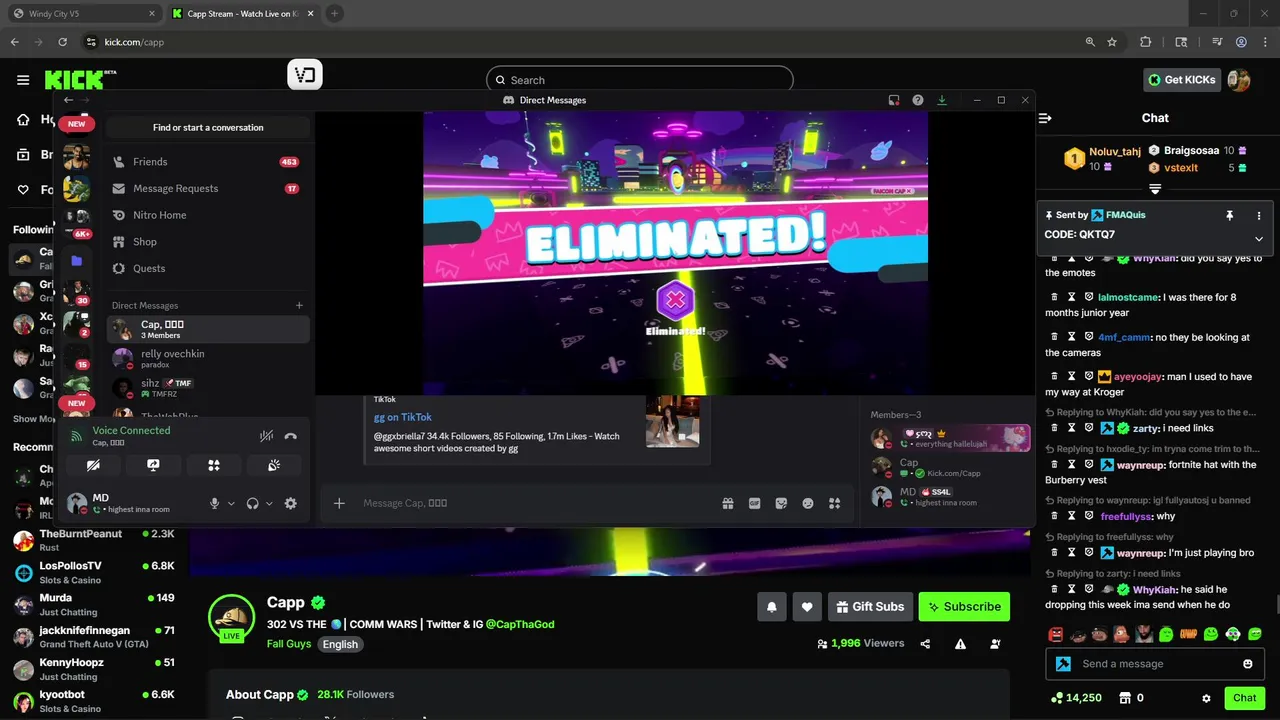Open the Fall Guys category link

[x=289, y=644]
